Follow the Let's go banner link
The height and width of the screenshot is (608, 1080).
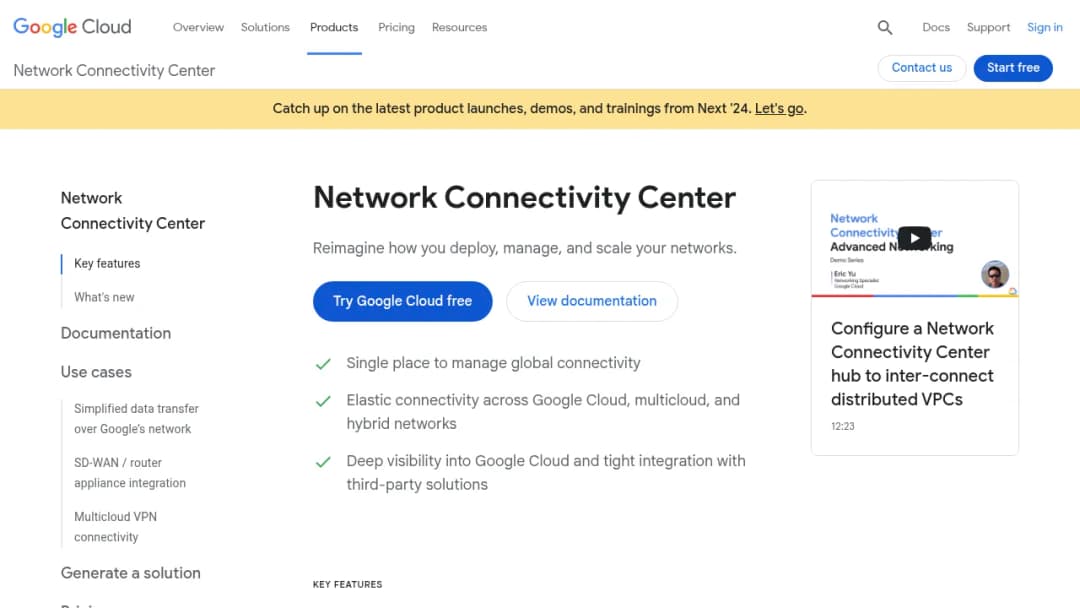[x=779, y=109]
